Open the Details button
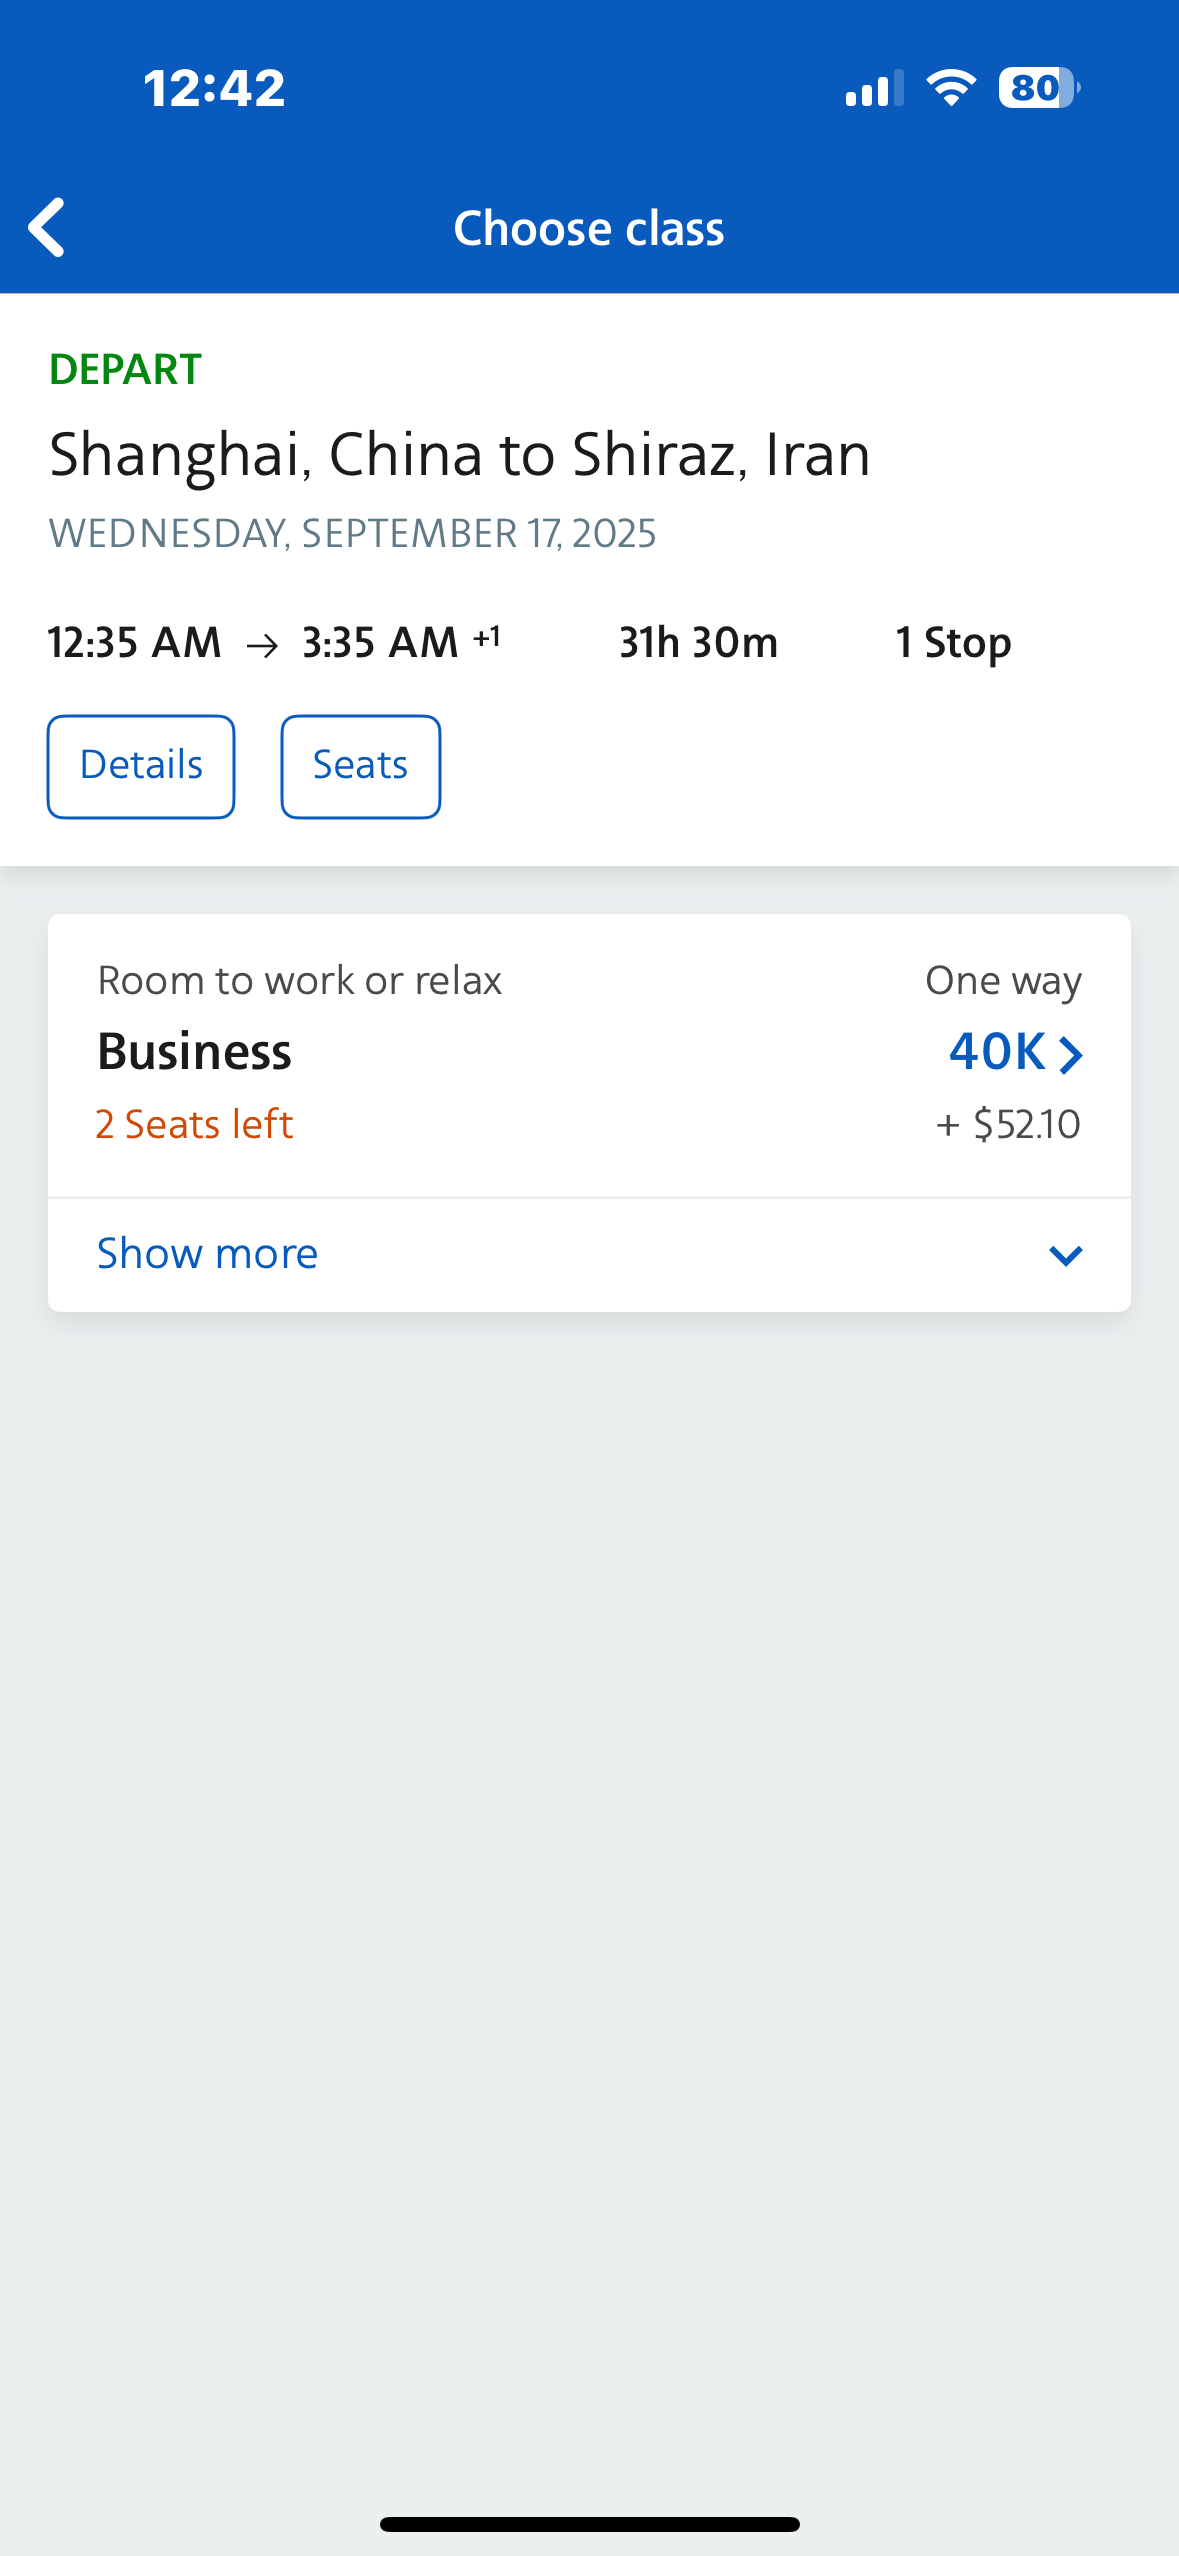 coord(141,766)
